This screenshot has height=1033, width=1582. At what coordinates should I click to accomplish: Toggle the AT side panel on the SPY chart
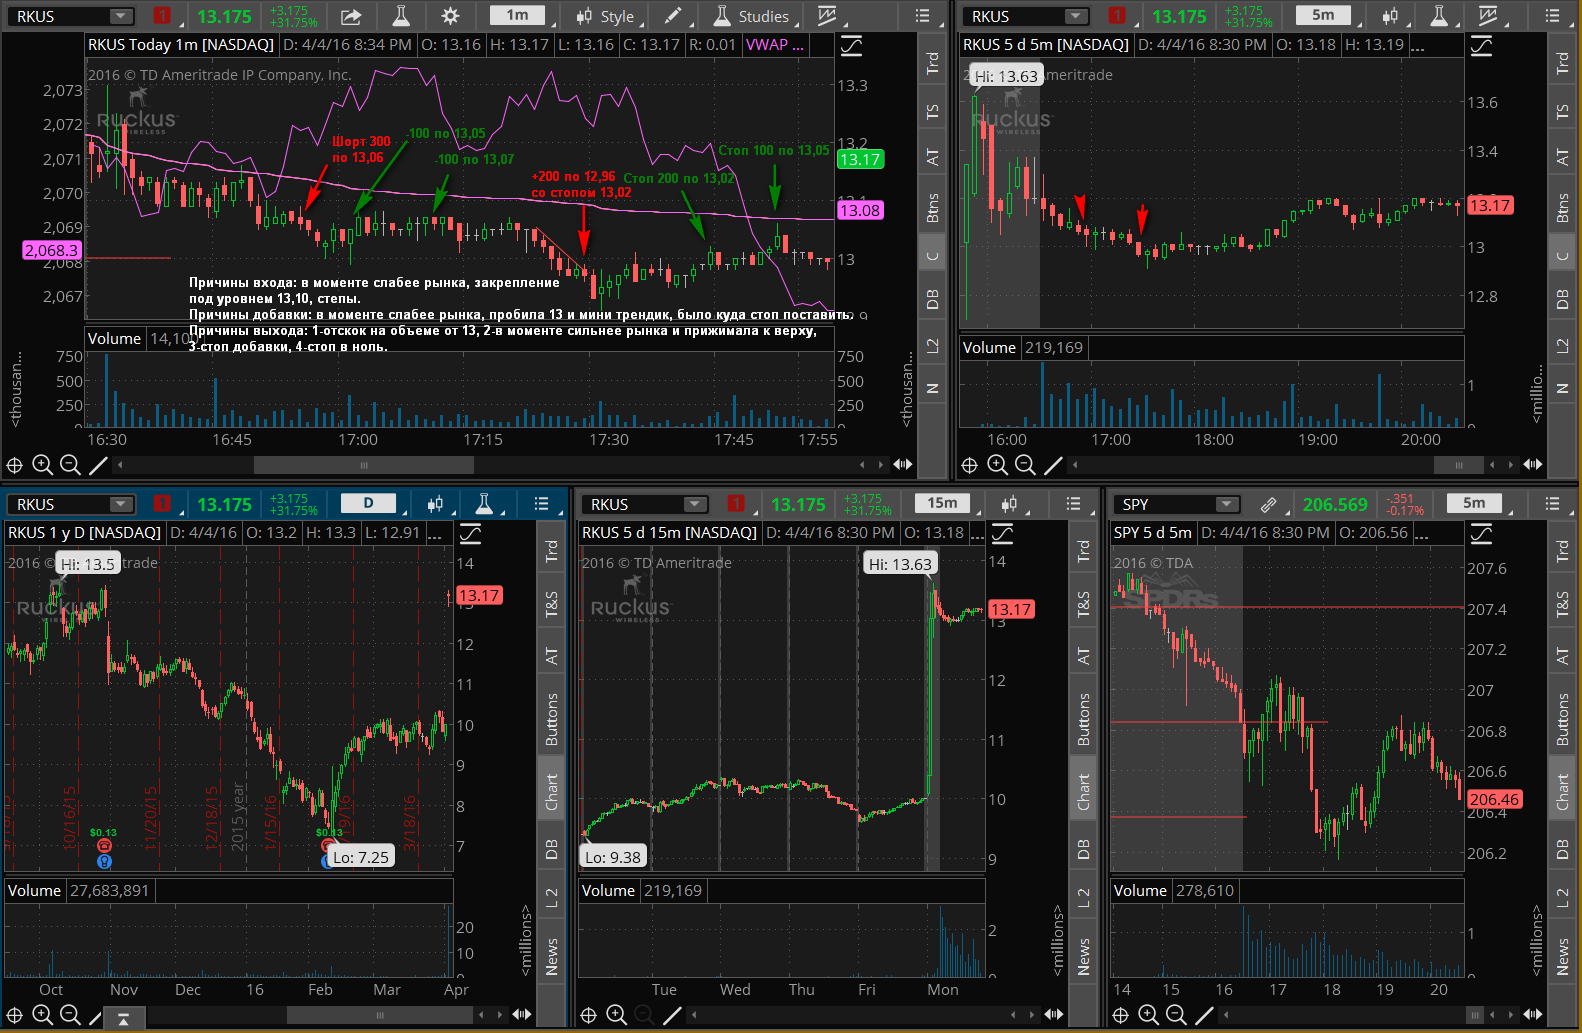click(x=1562, y=657)
